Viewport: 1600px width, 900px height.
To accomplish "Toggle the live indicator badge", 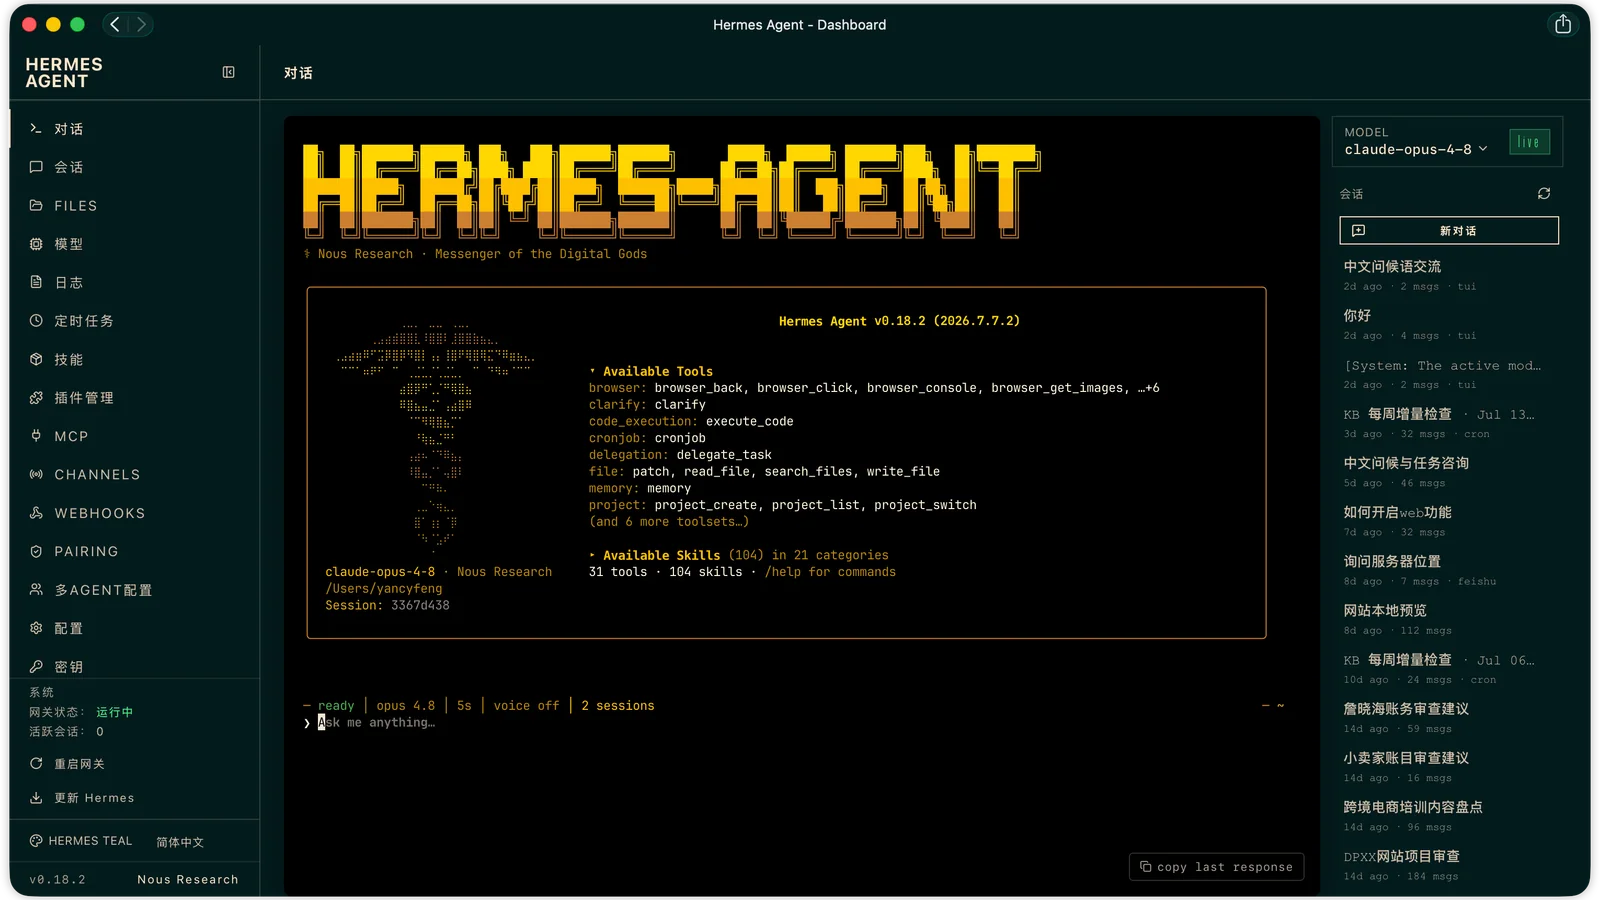I will (1529, 142).
